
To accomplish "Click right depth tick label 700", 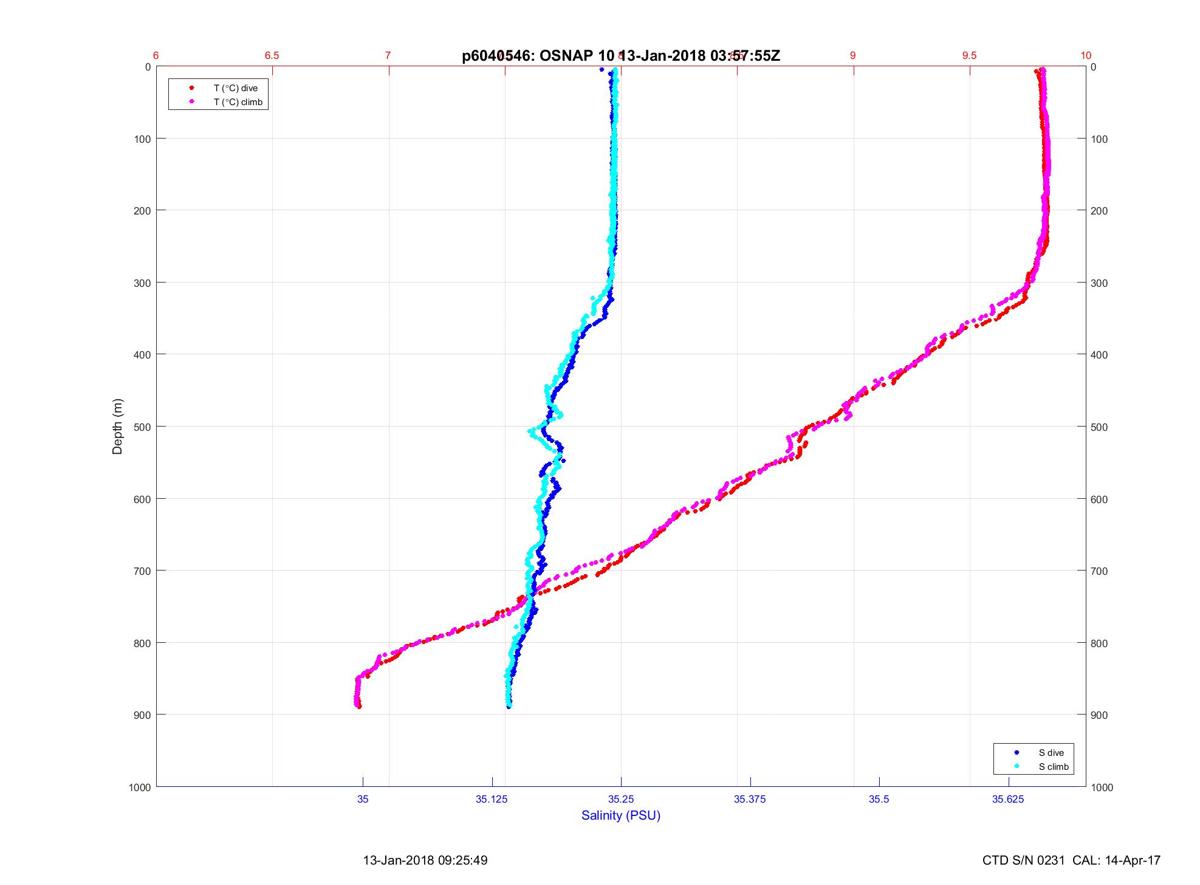I will [x=1099, y=571].
